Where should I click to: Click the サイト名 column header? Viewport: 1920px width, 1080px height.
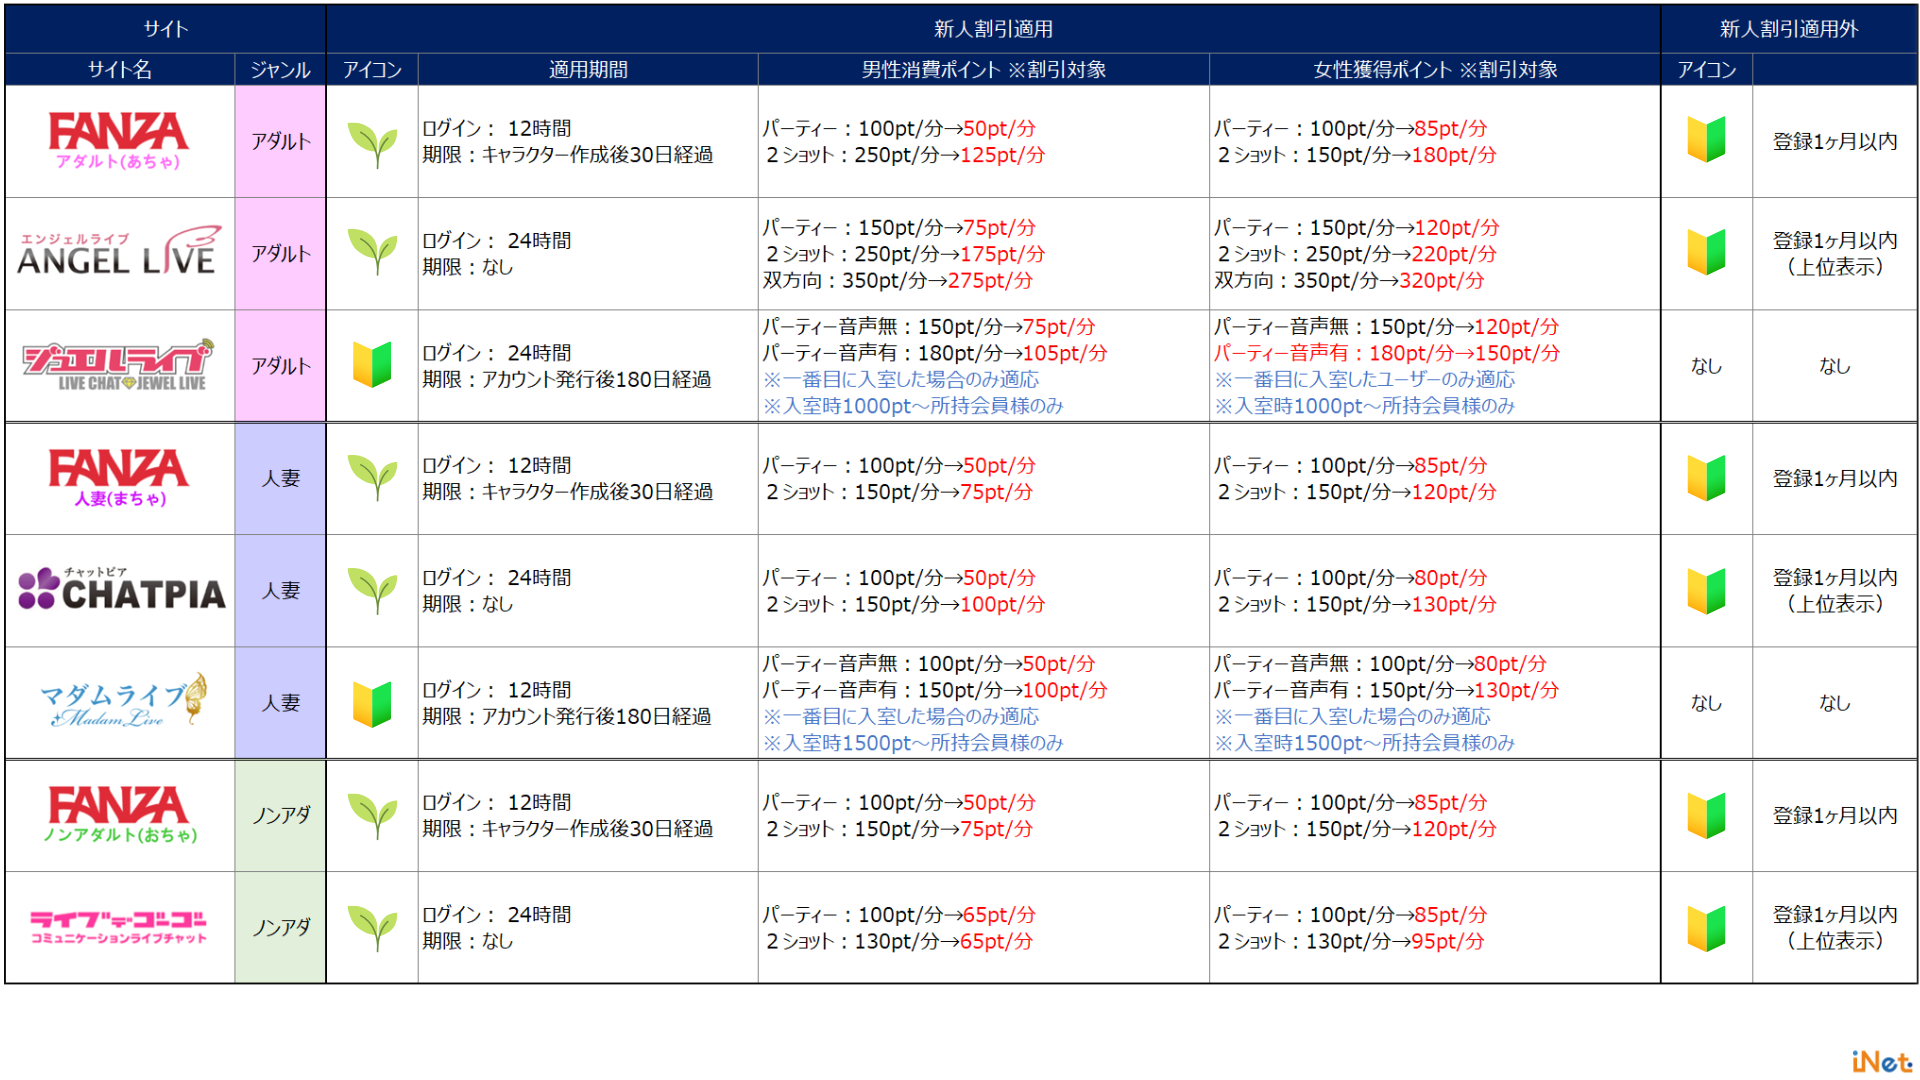click(120, 69)
